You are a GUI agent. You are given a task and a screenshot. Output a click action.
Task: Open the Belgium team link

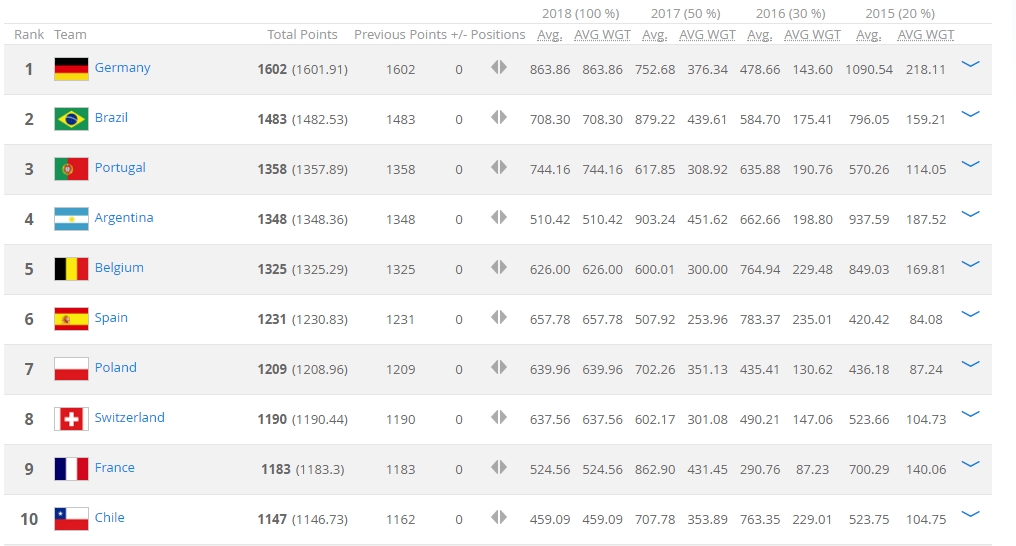coord(119,268)
